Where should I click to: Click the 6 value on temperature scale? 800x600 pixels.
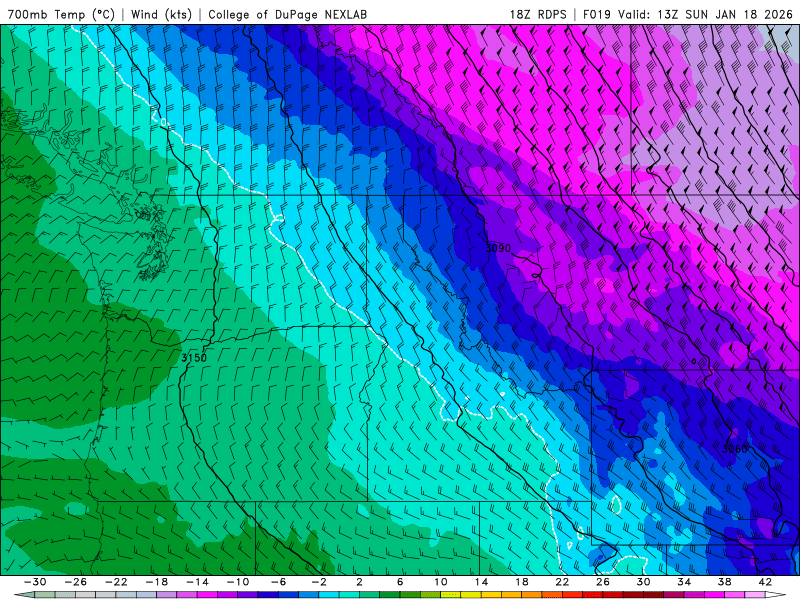tap(400, 582)
